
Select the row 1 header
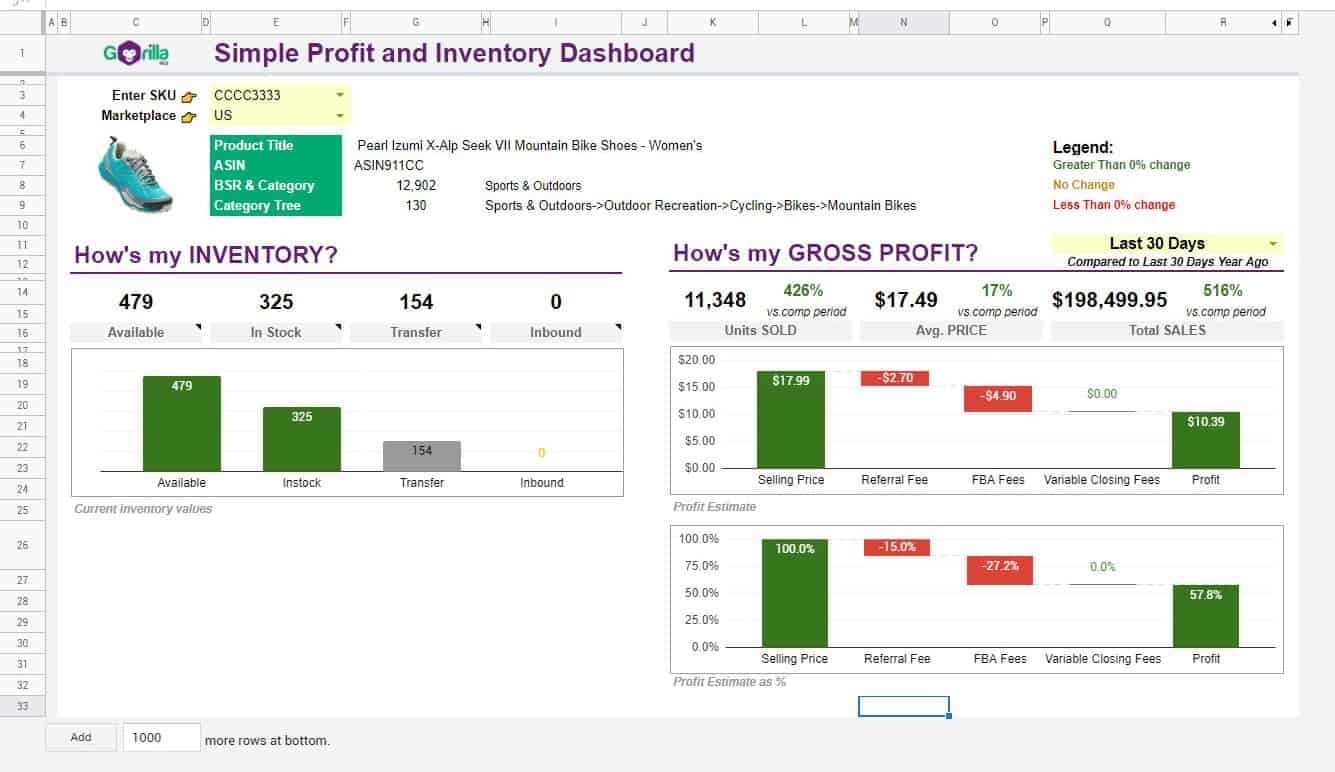[x=22, y=51]
